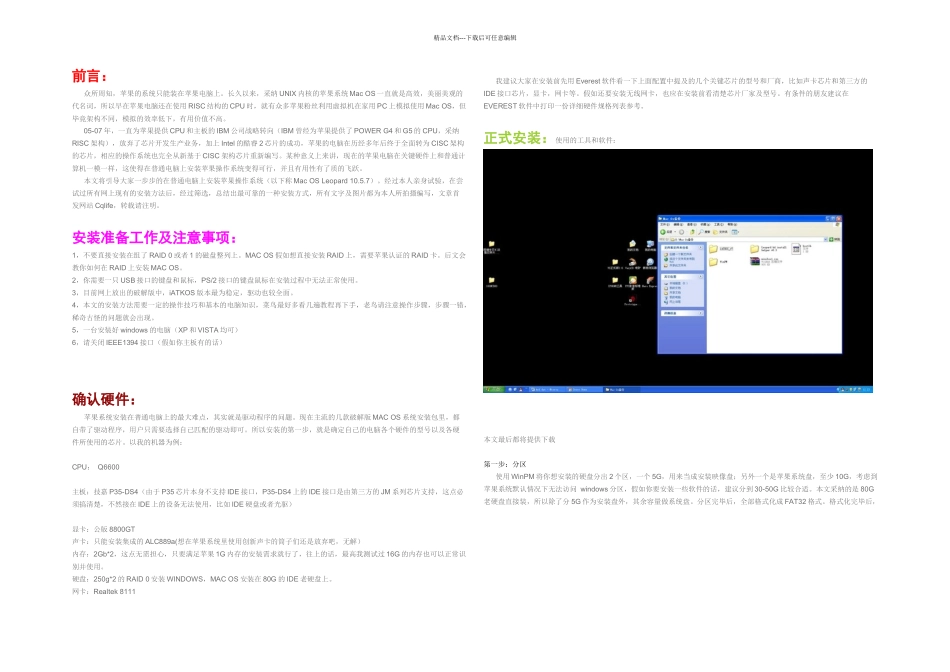Click the greyed Forward arrow in Explorer toolbar
This screenshot has width=950, height=672.
pyautogui.click(x=682, y=232)
